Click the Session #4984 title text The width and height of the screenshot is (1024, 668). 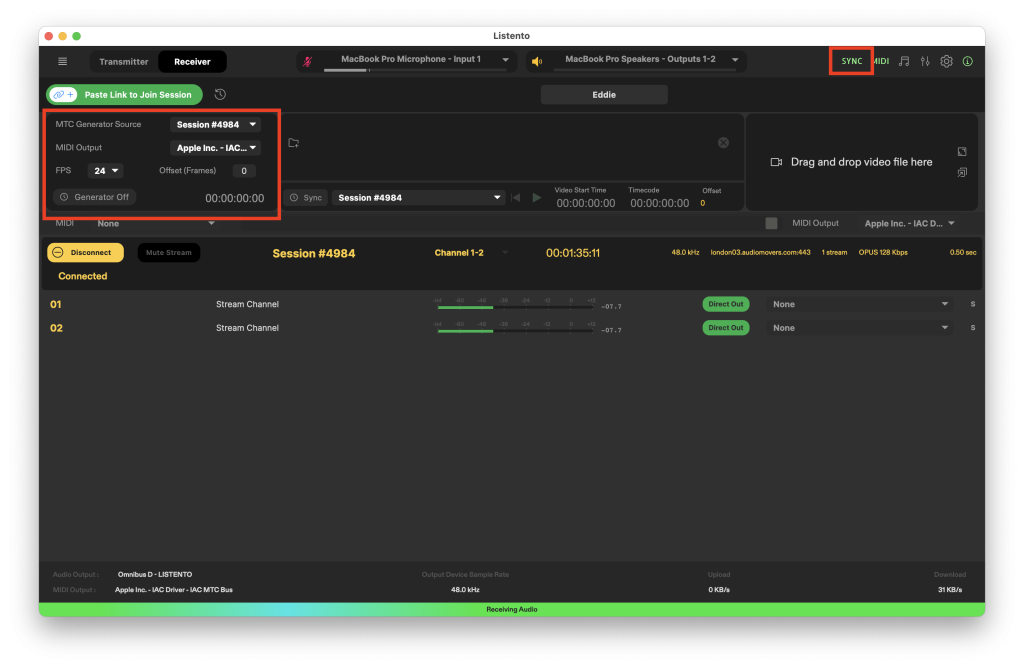313,253
